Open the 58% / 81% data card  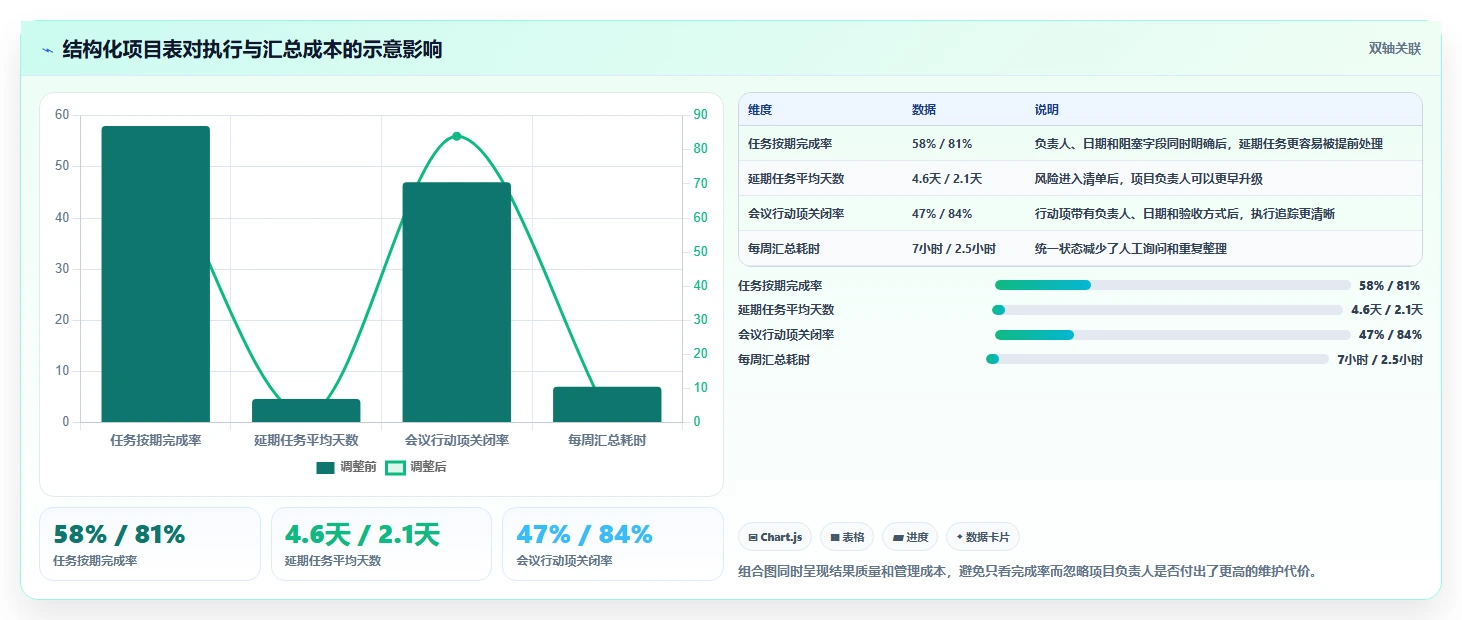point(150,544)
